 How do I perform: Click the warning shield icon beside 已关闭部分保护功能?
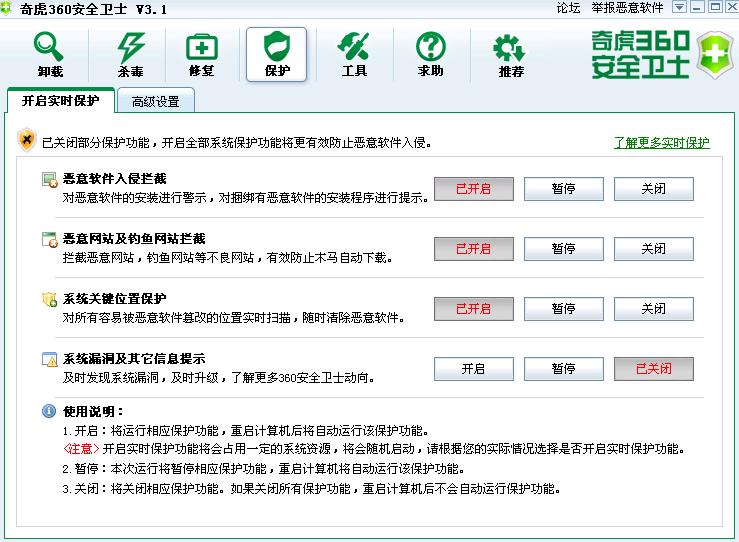(27, 140)
